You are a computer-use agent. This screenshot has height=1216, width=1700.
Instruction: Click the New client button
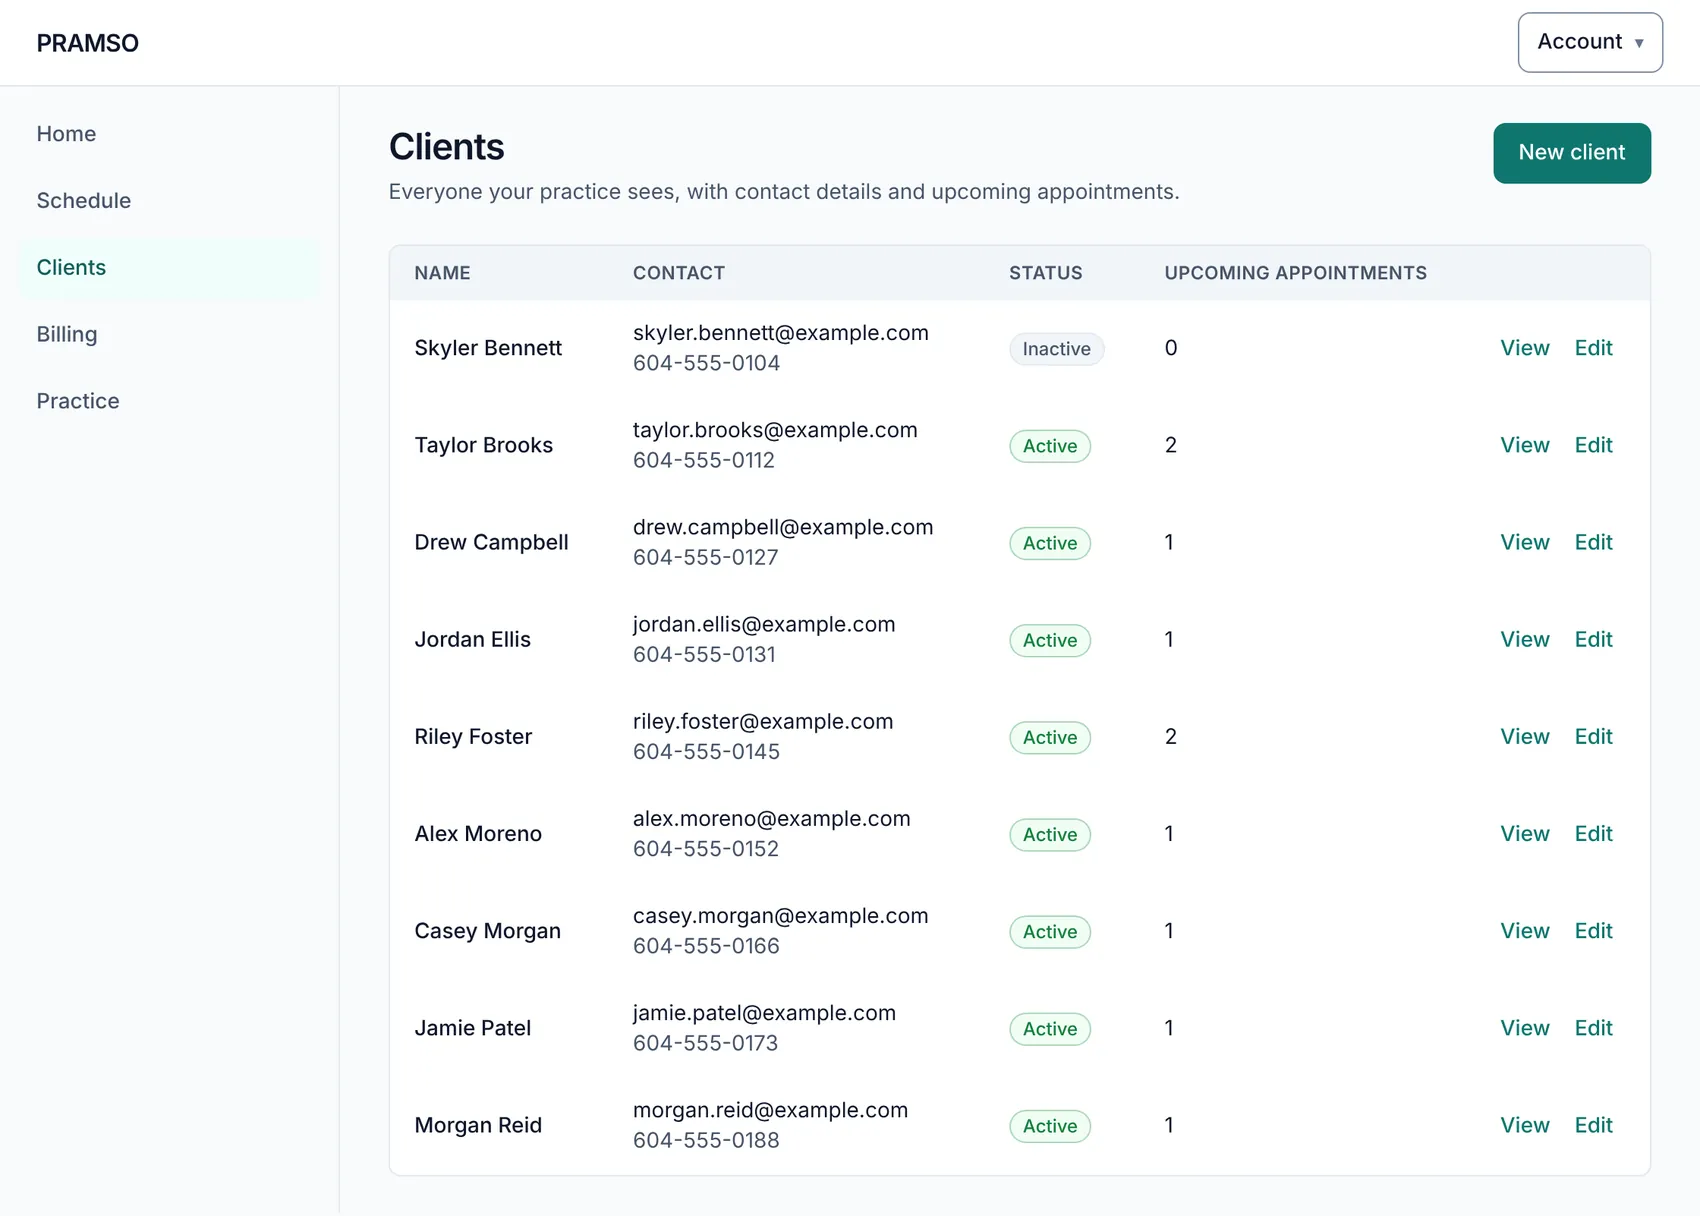[x=1572, y=153]
